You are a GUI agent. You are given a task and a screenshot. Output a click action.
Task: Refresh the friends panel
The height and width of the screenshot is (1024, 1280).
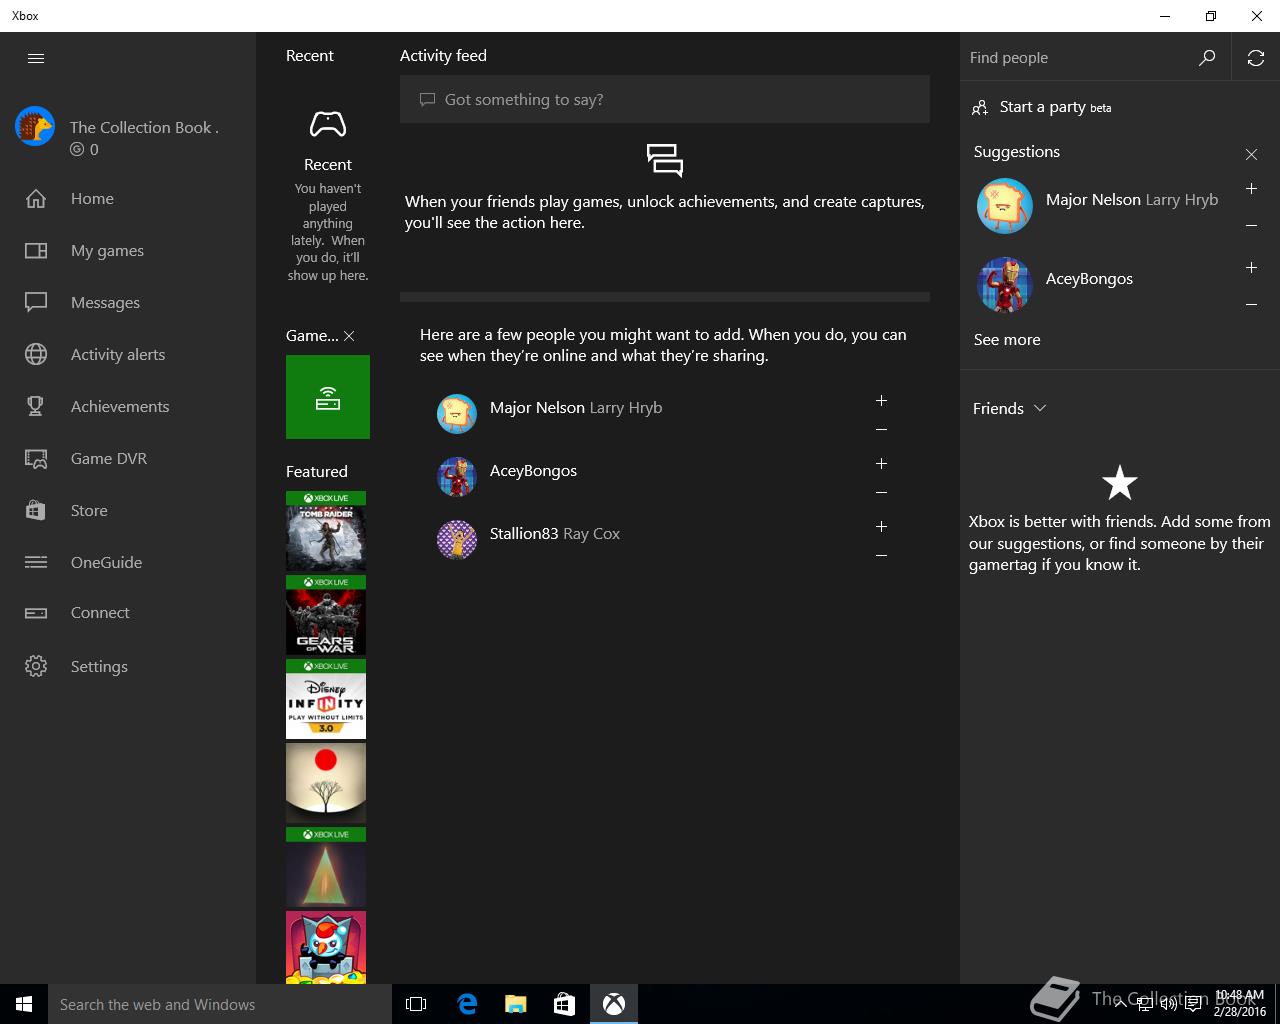(x=1256, y=58)
